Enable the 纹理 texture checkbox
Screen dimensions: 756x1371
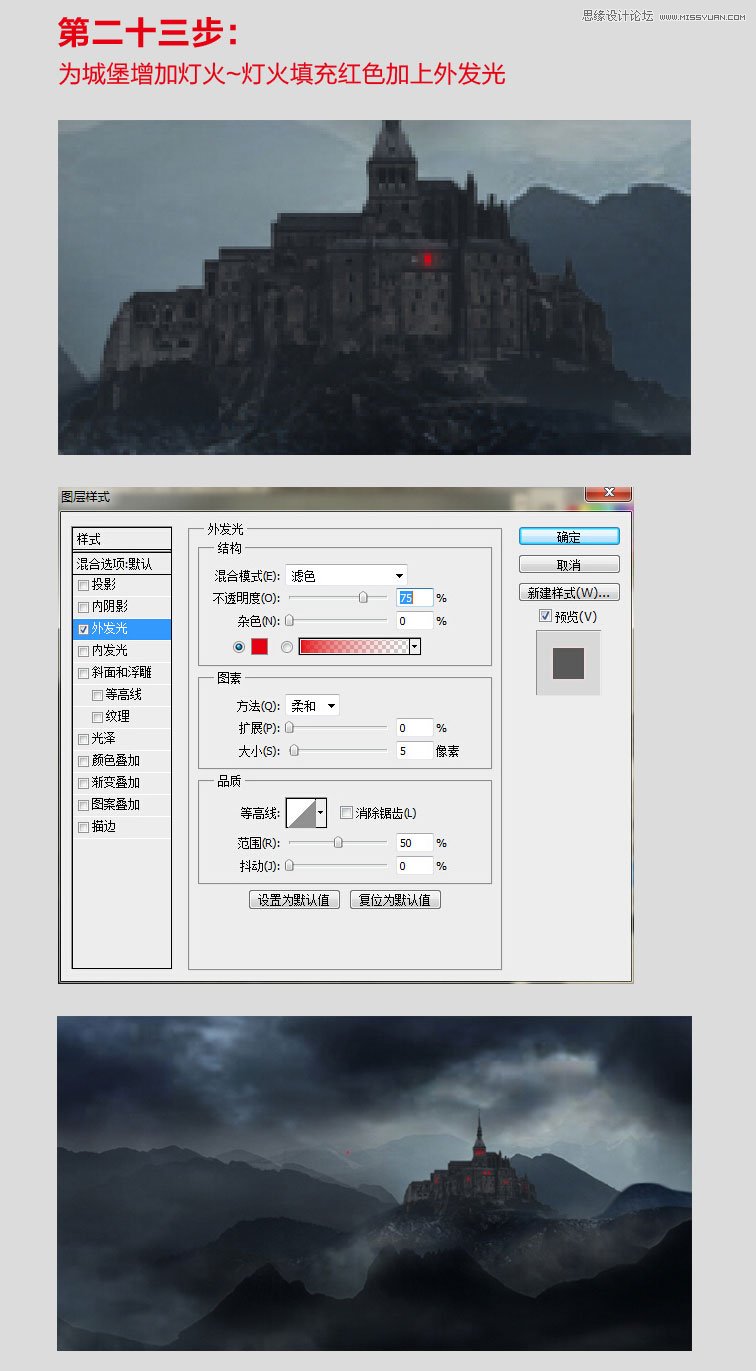coord(97,718)
